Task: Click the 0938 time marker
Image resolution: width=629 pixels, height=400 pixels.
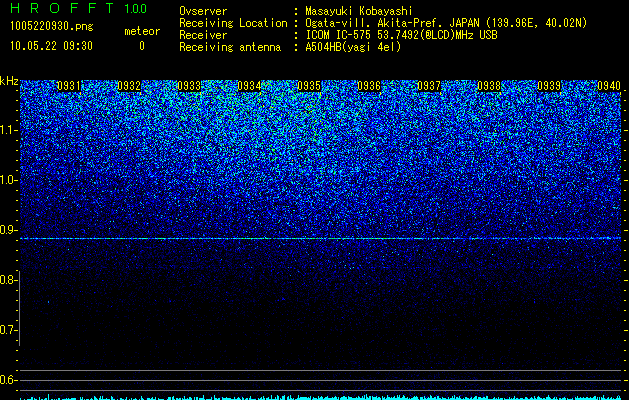Action: click(489, 86)
